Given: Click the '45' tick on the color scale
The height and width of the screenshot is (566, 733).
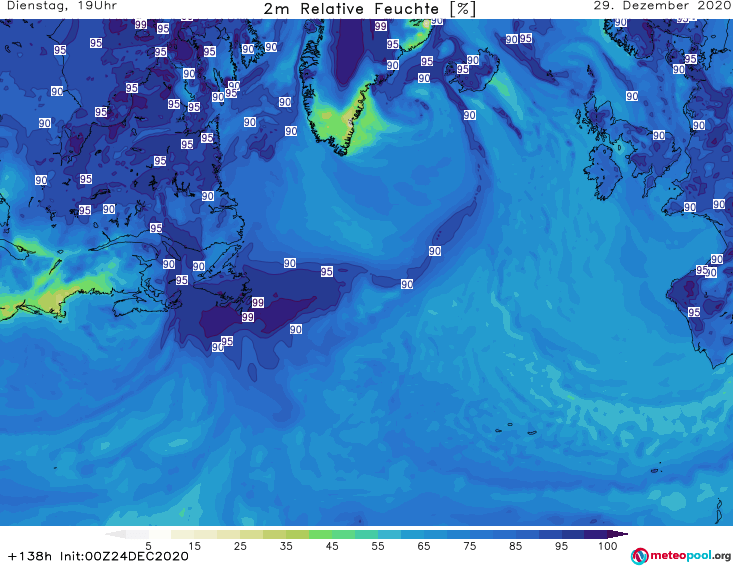Looking at the screenshot, I should point(332,546).
